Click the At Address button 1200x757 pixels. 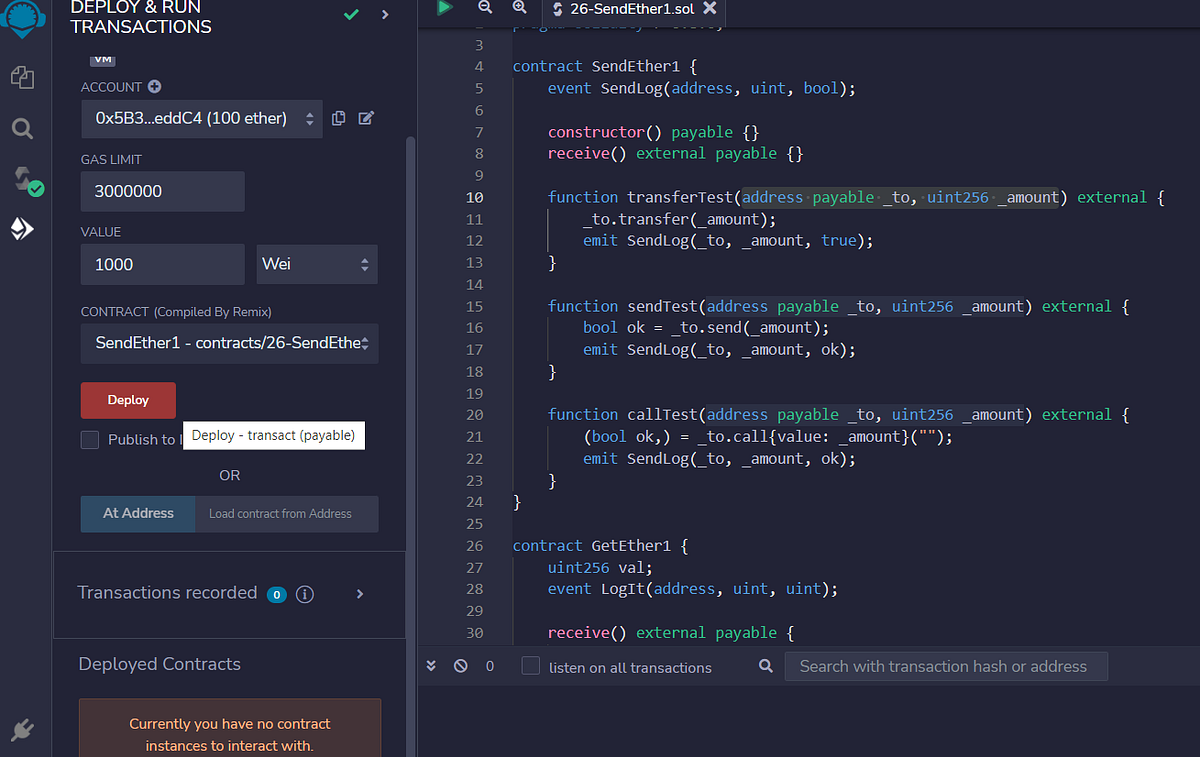coord(137,513)
